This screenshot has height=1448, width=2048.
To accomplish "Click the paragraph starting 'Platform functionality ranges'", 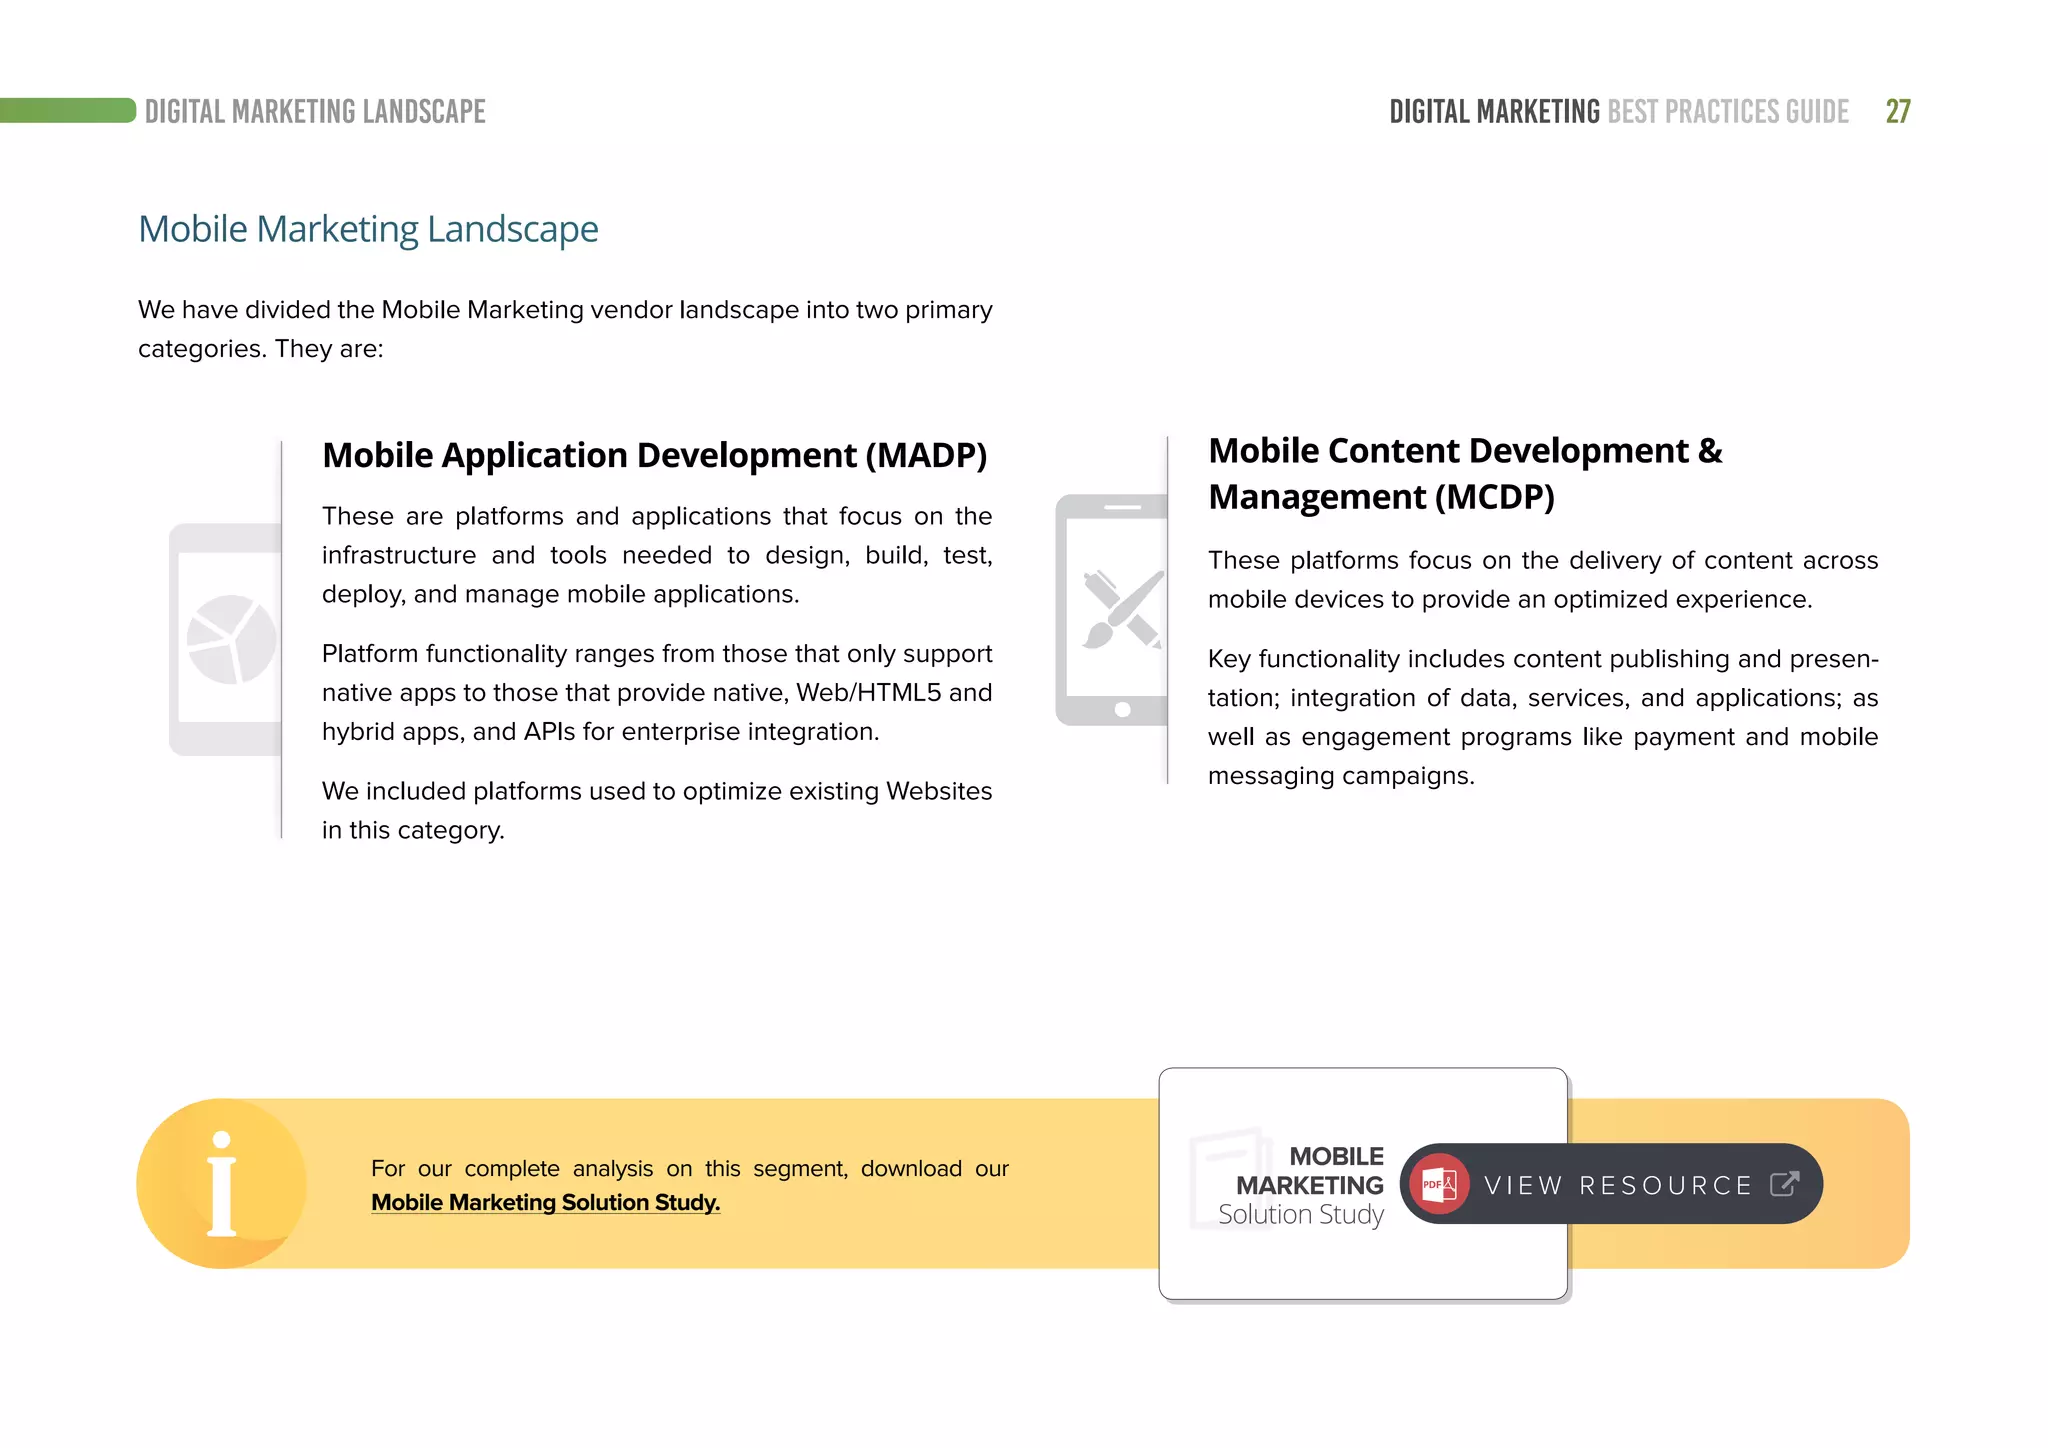I will tap(657, 692).
